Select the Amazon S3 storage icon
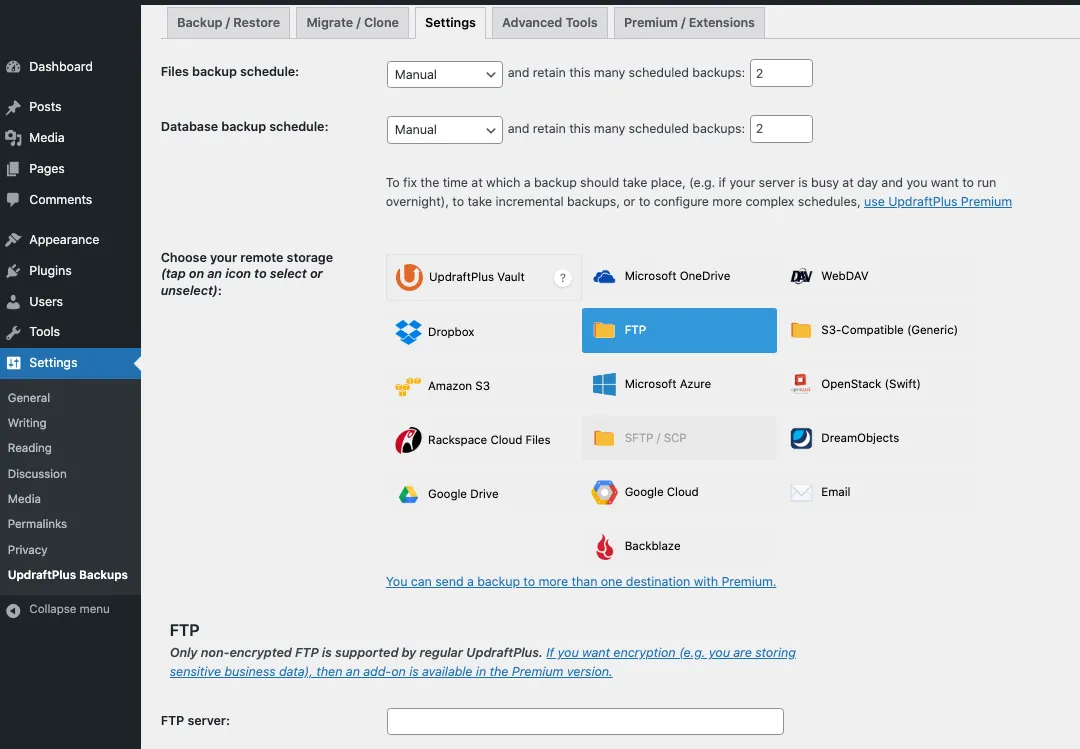The height and width of the screenshot is (749, 1080). 408,386
